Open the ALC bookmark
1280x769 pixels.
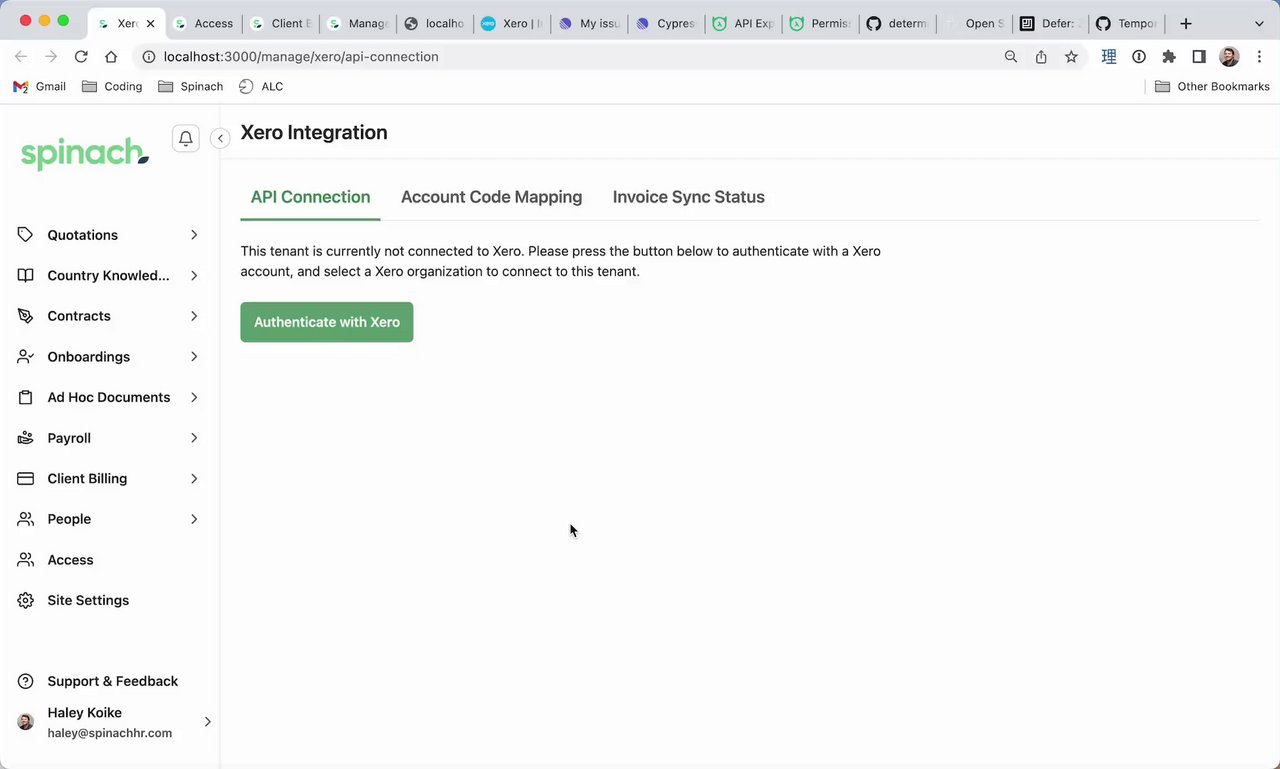point(261,87)
